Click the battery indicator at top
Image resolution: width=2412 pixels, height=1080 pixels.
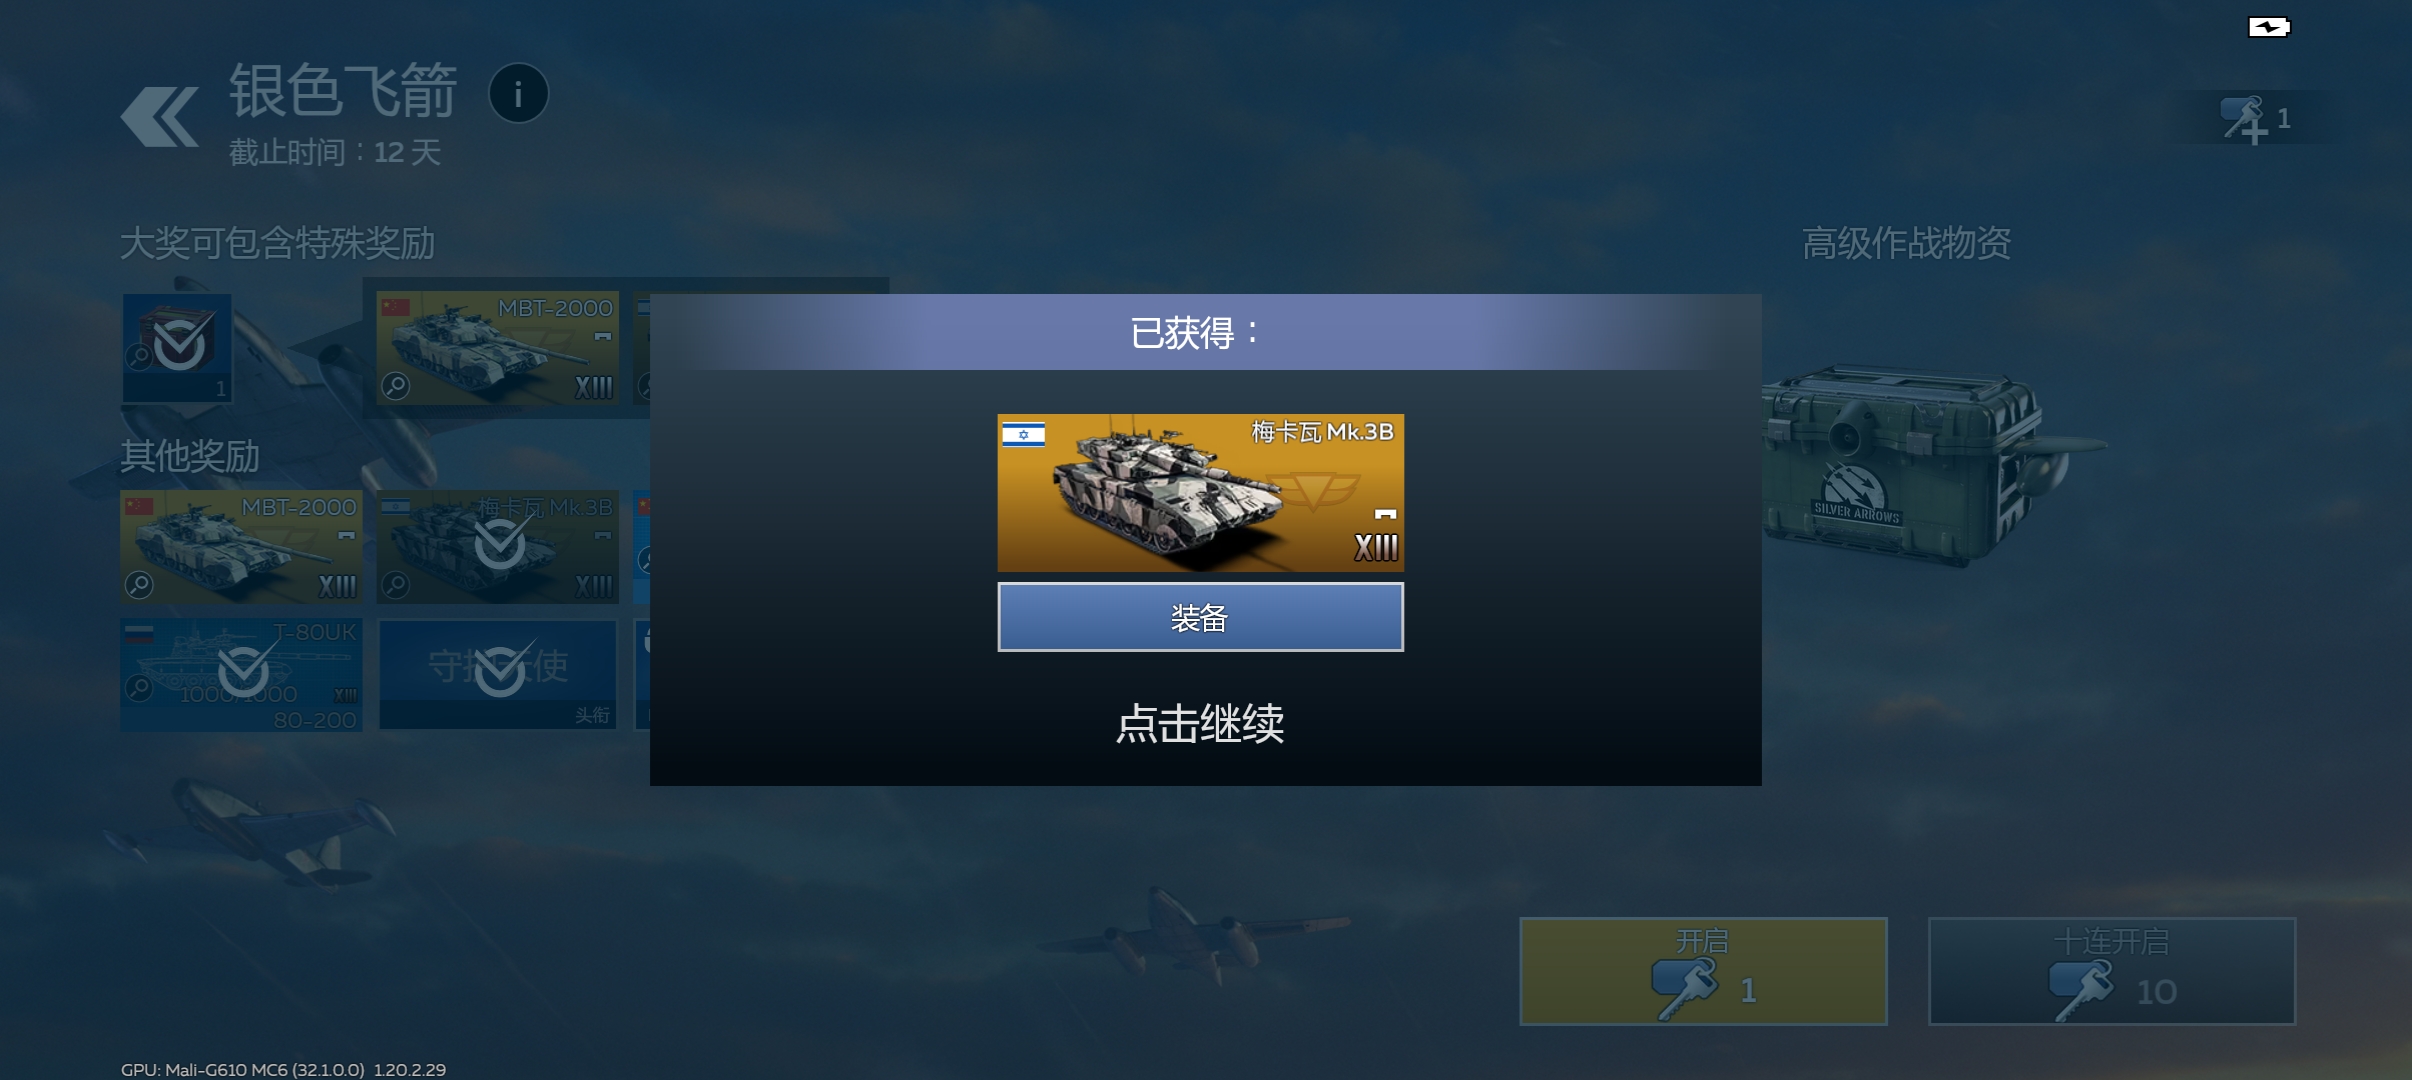2269,27
